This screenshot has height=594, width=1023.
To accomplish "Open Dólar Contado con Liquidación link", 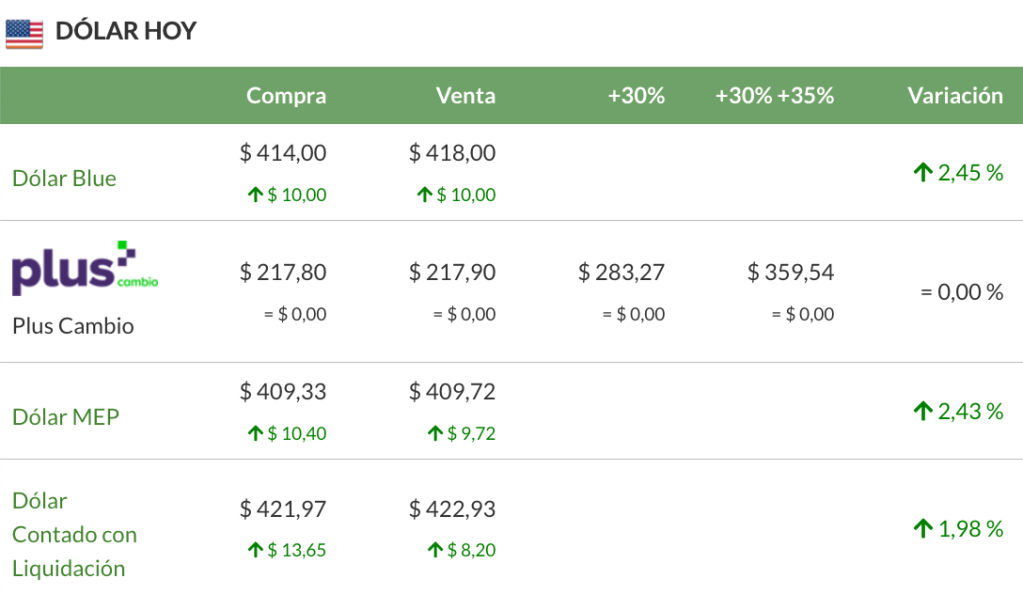I will coord(74,535).
